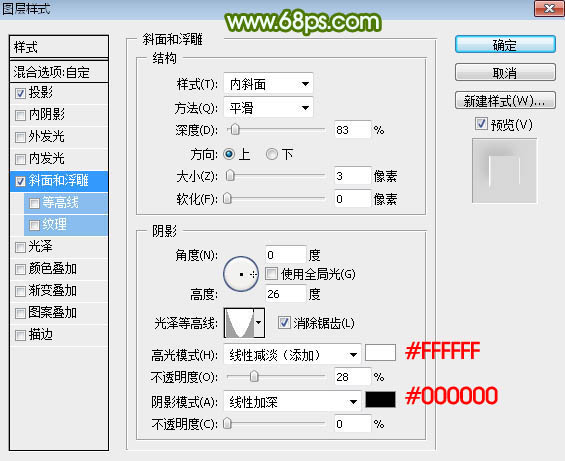Click the 高度 value input field

[285, 294]
